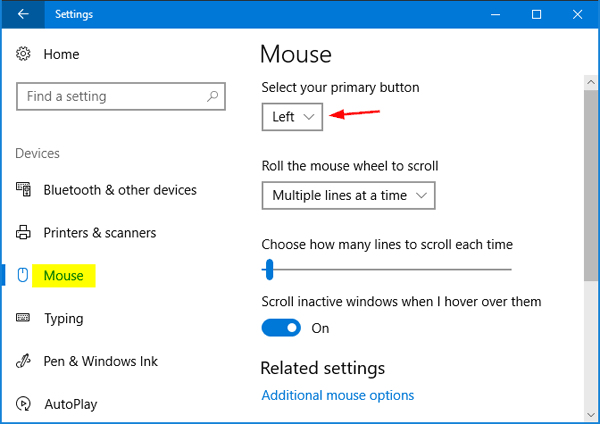Open Additional mouse options link
This screenshot has height=424, width=600.
coord(337,395)
